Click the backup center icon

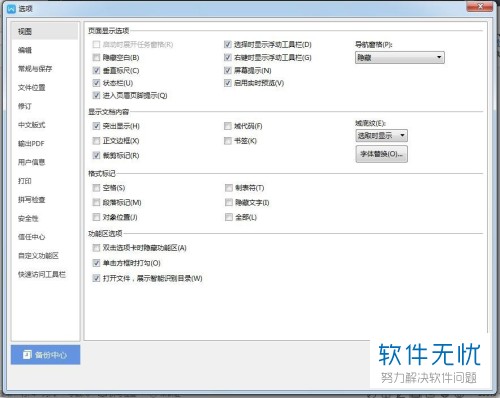[27, 355]
